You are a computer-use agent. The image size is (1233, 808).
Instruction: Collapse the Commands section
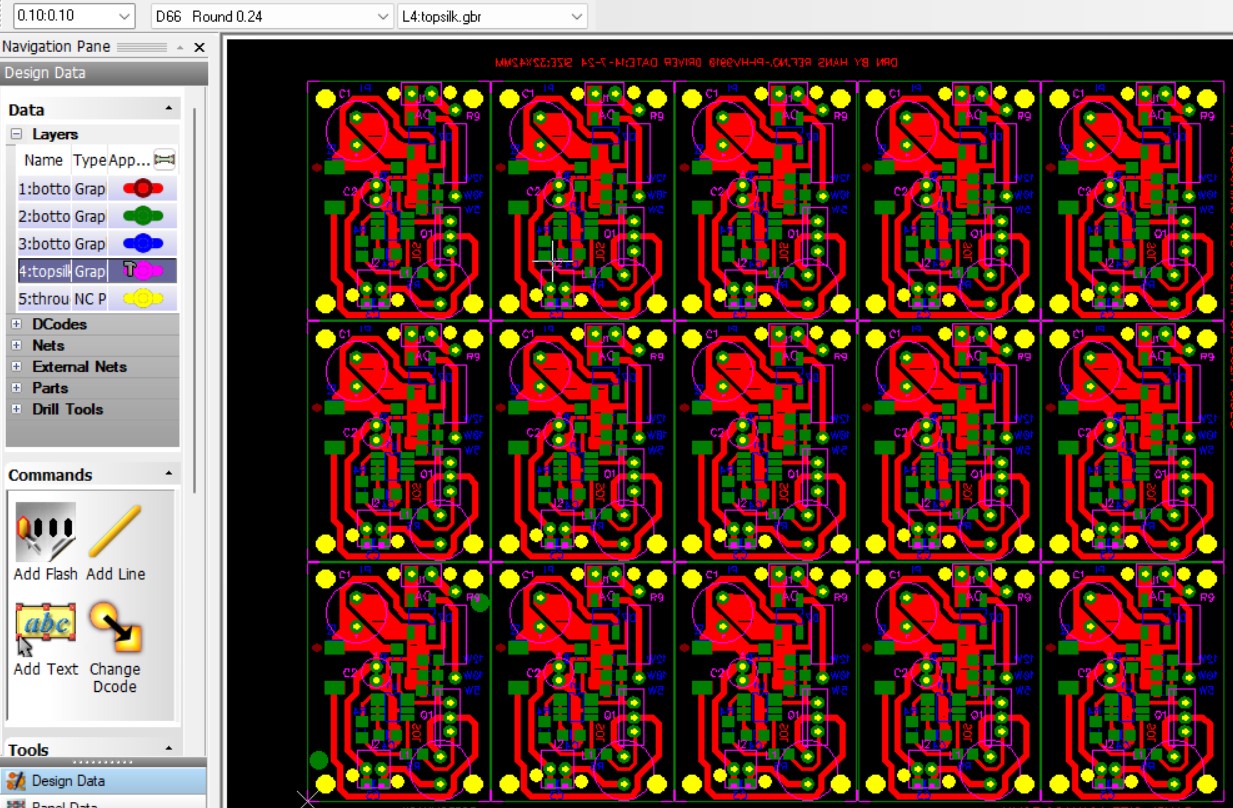pos(168,474)
